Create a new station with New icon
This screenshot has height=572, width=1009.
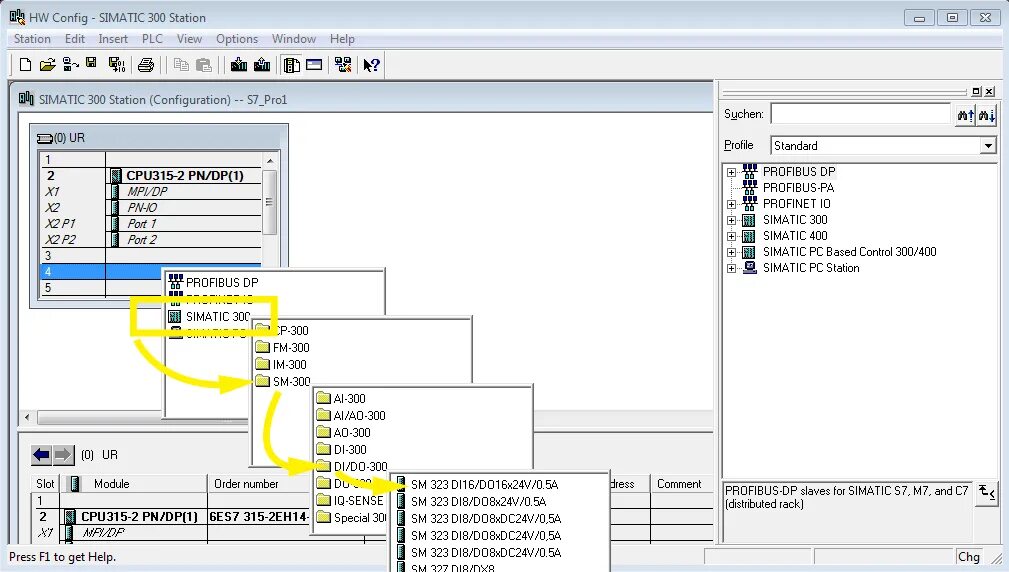[x=25, y=64]
